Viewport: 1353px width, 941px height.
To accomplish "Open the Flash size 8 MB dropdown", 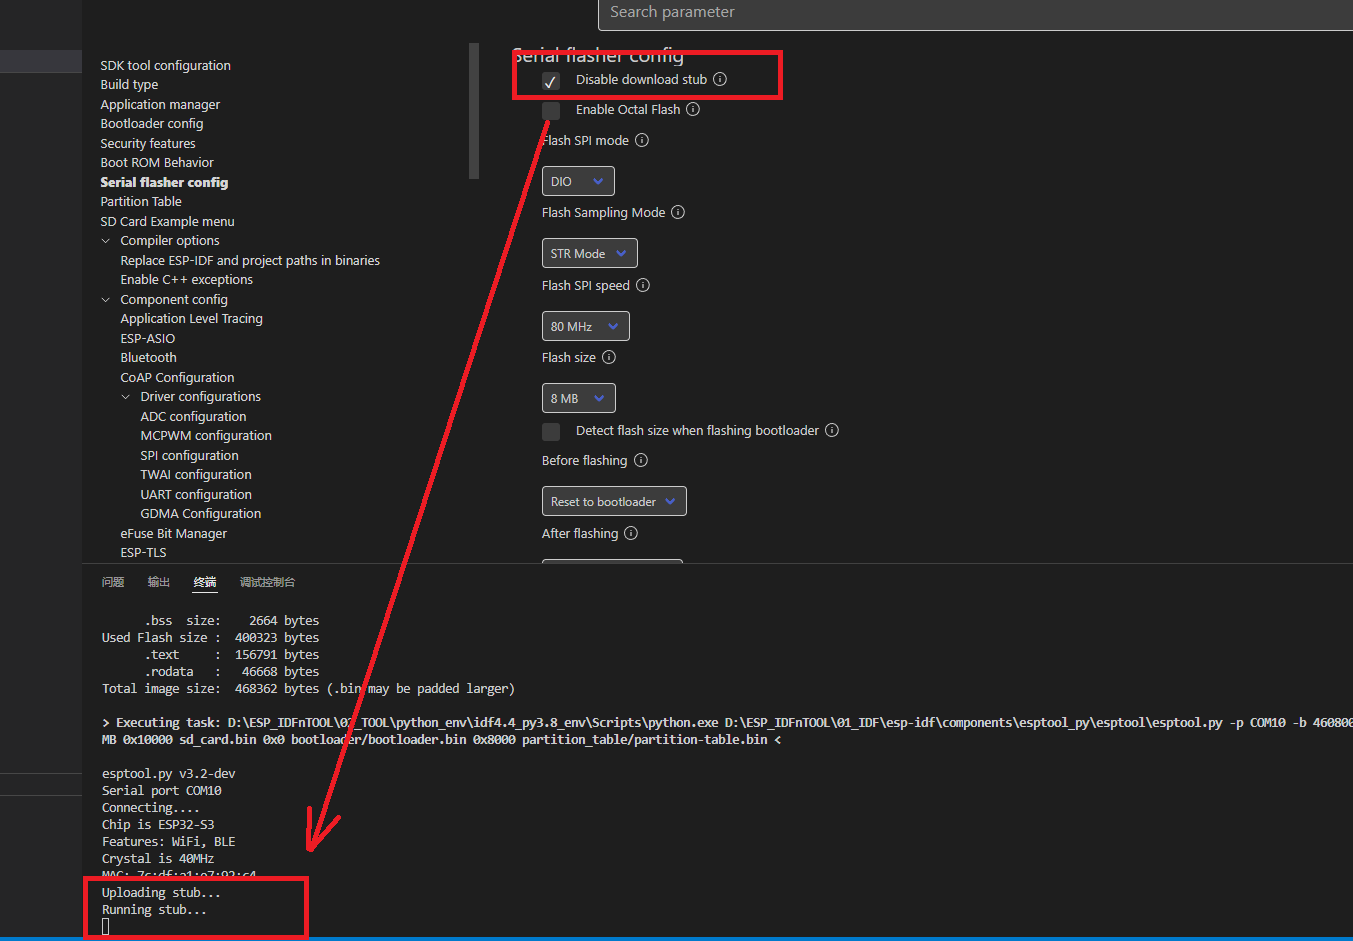I will pyautogui.click(x=578, y=397).
